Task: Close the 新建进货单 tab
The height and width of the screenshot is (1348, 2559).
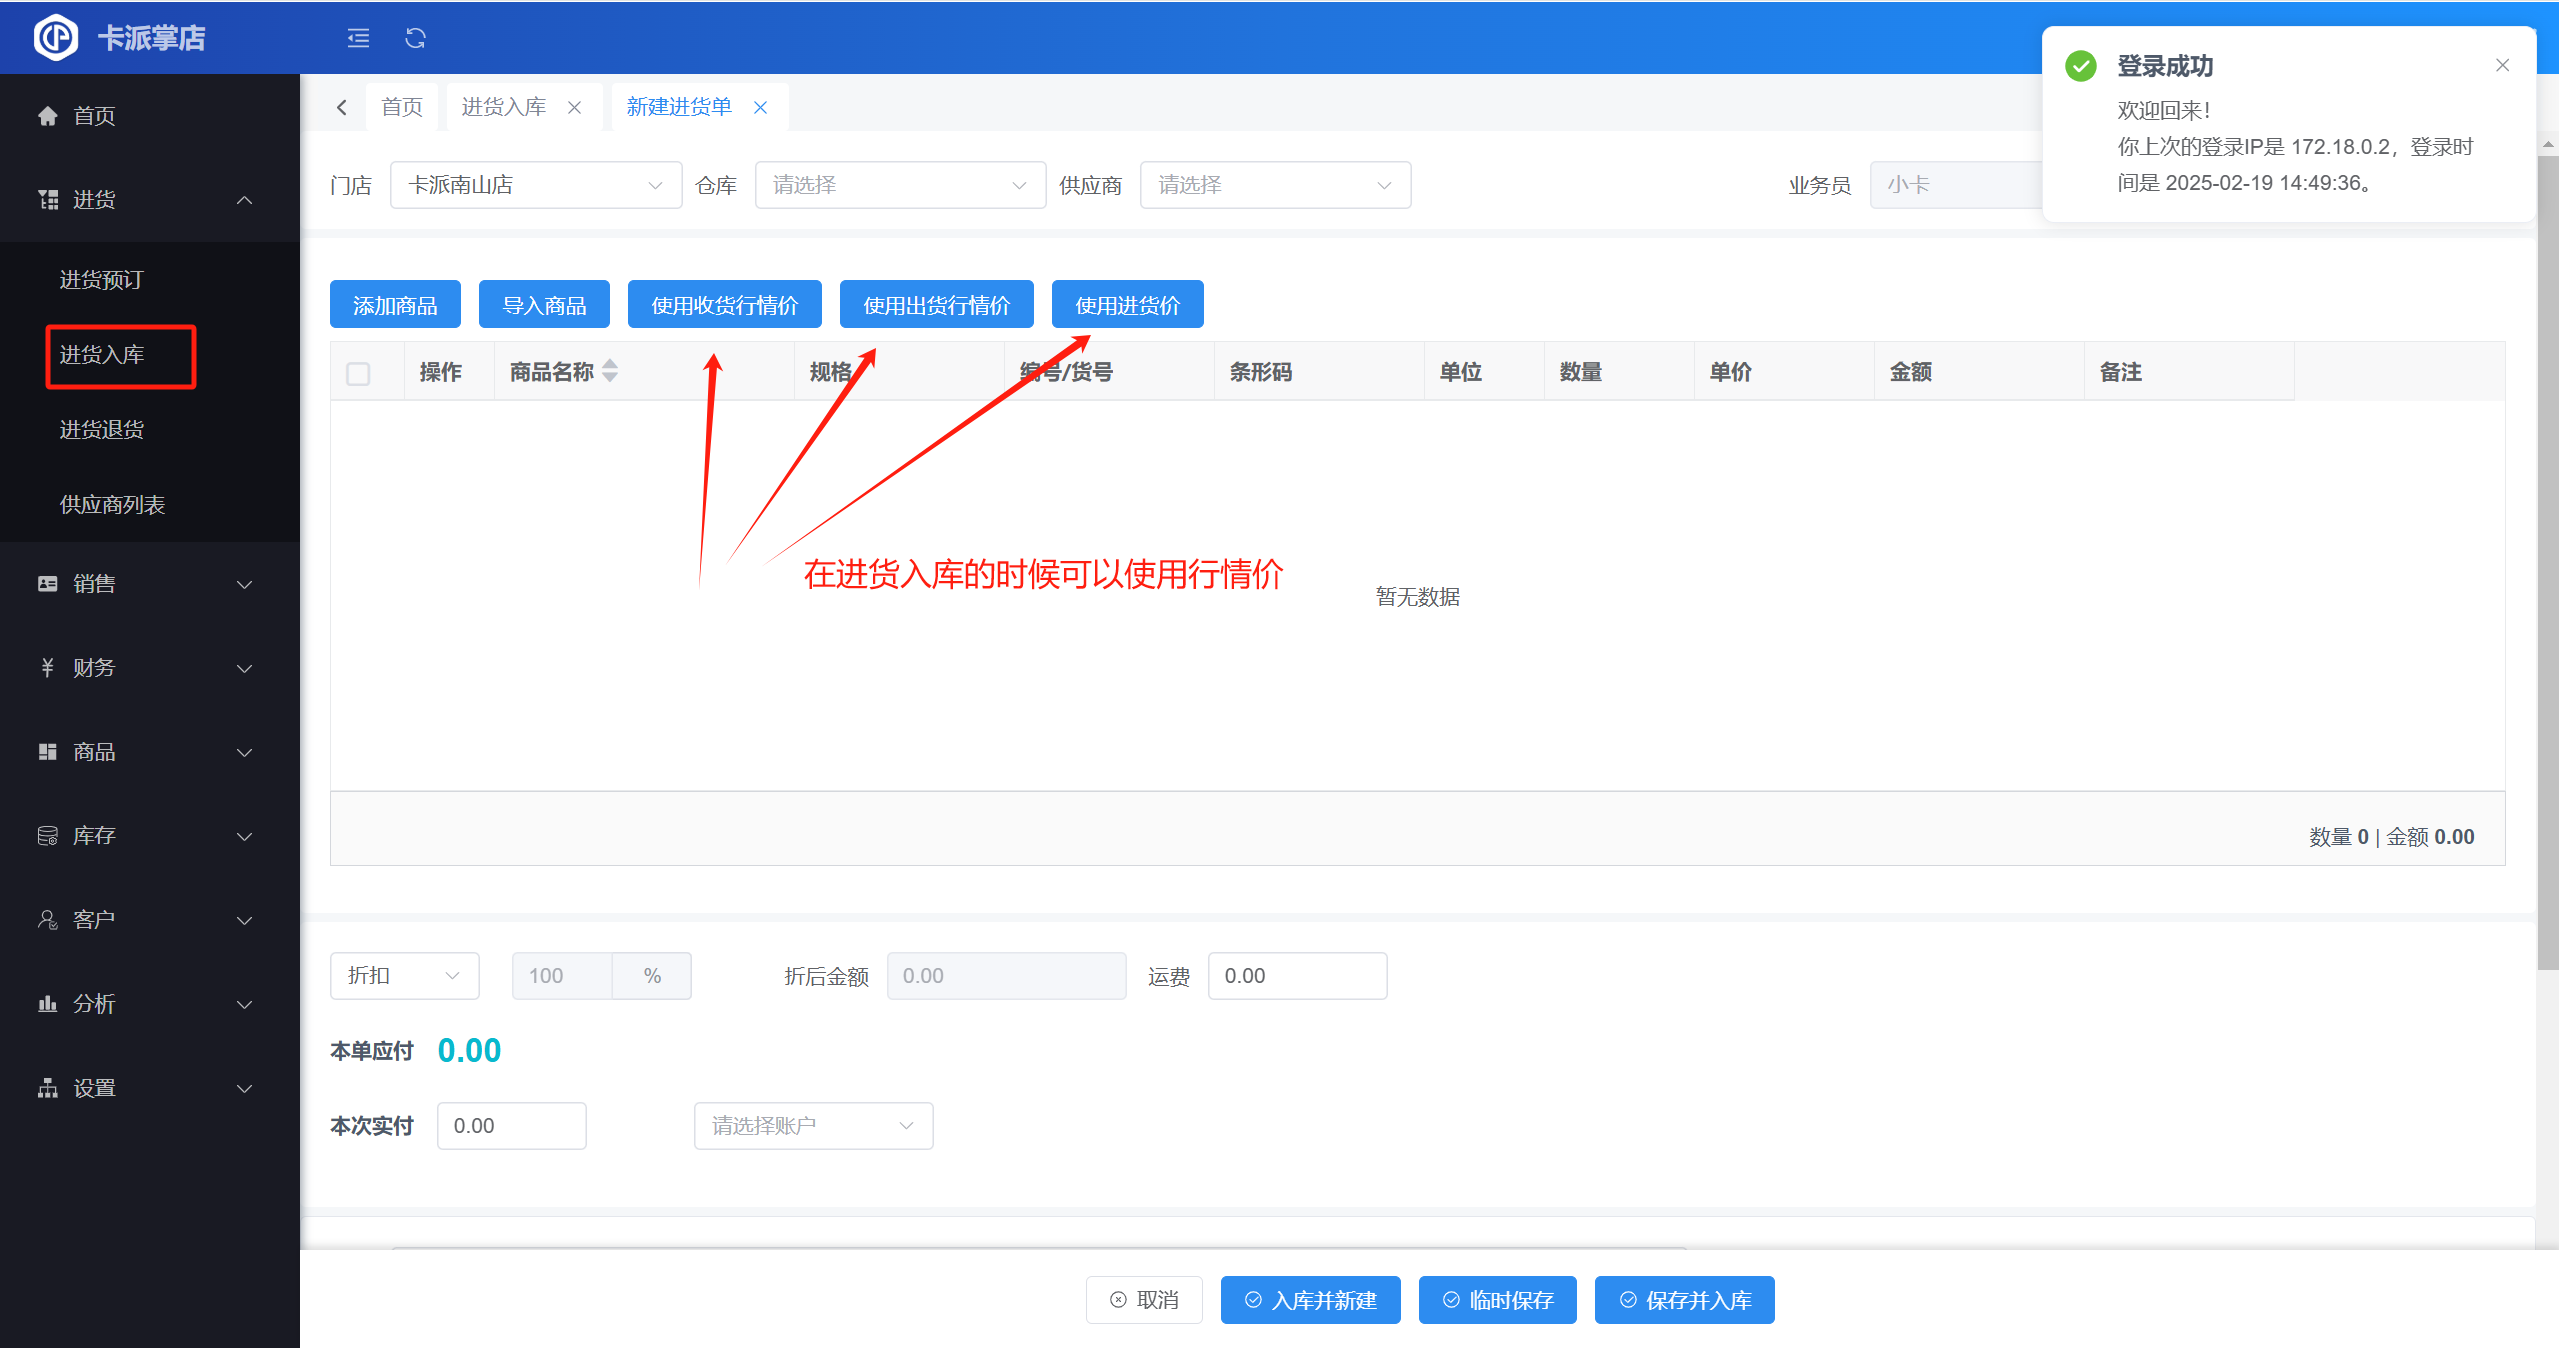Action: pos(761,107)
